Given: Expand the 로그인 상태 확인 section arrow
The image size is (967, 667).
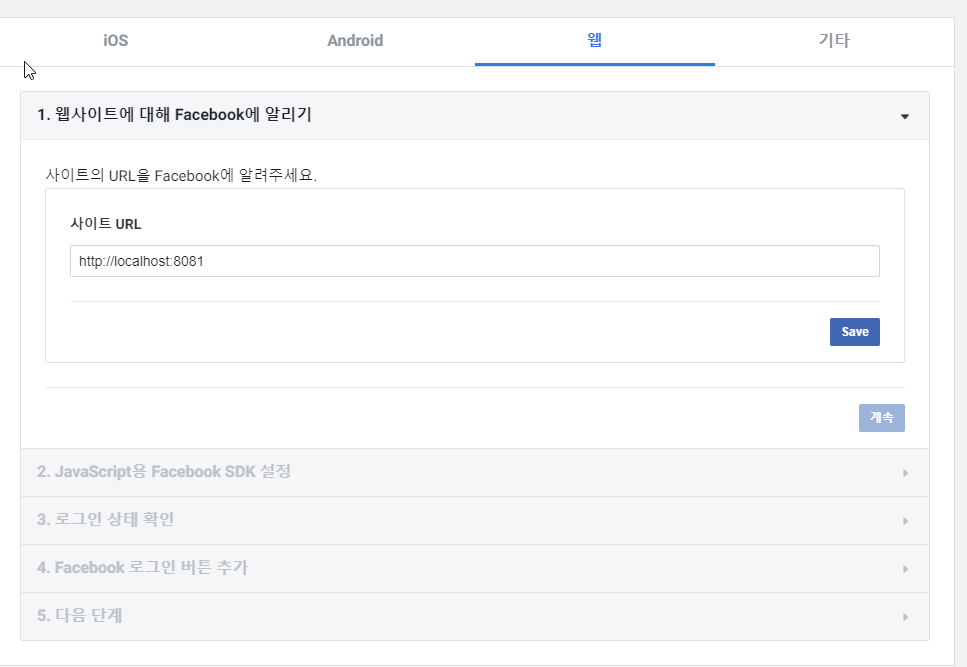Looking at the screenshot, I should pyautogui.click(x=905, y=521).
